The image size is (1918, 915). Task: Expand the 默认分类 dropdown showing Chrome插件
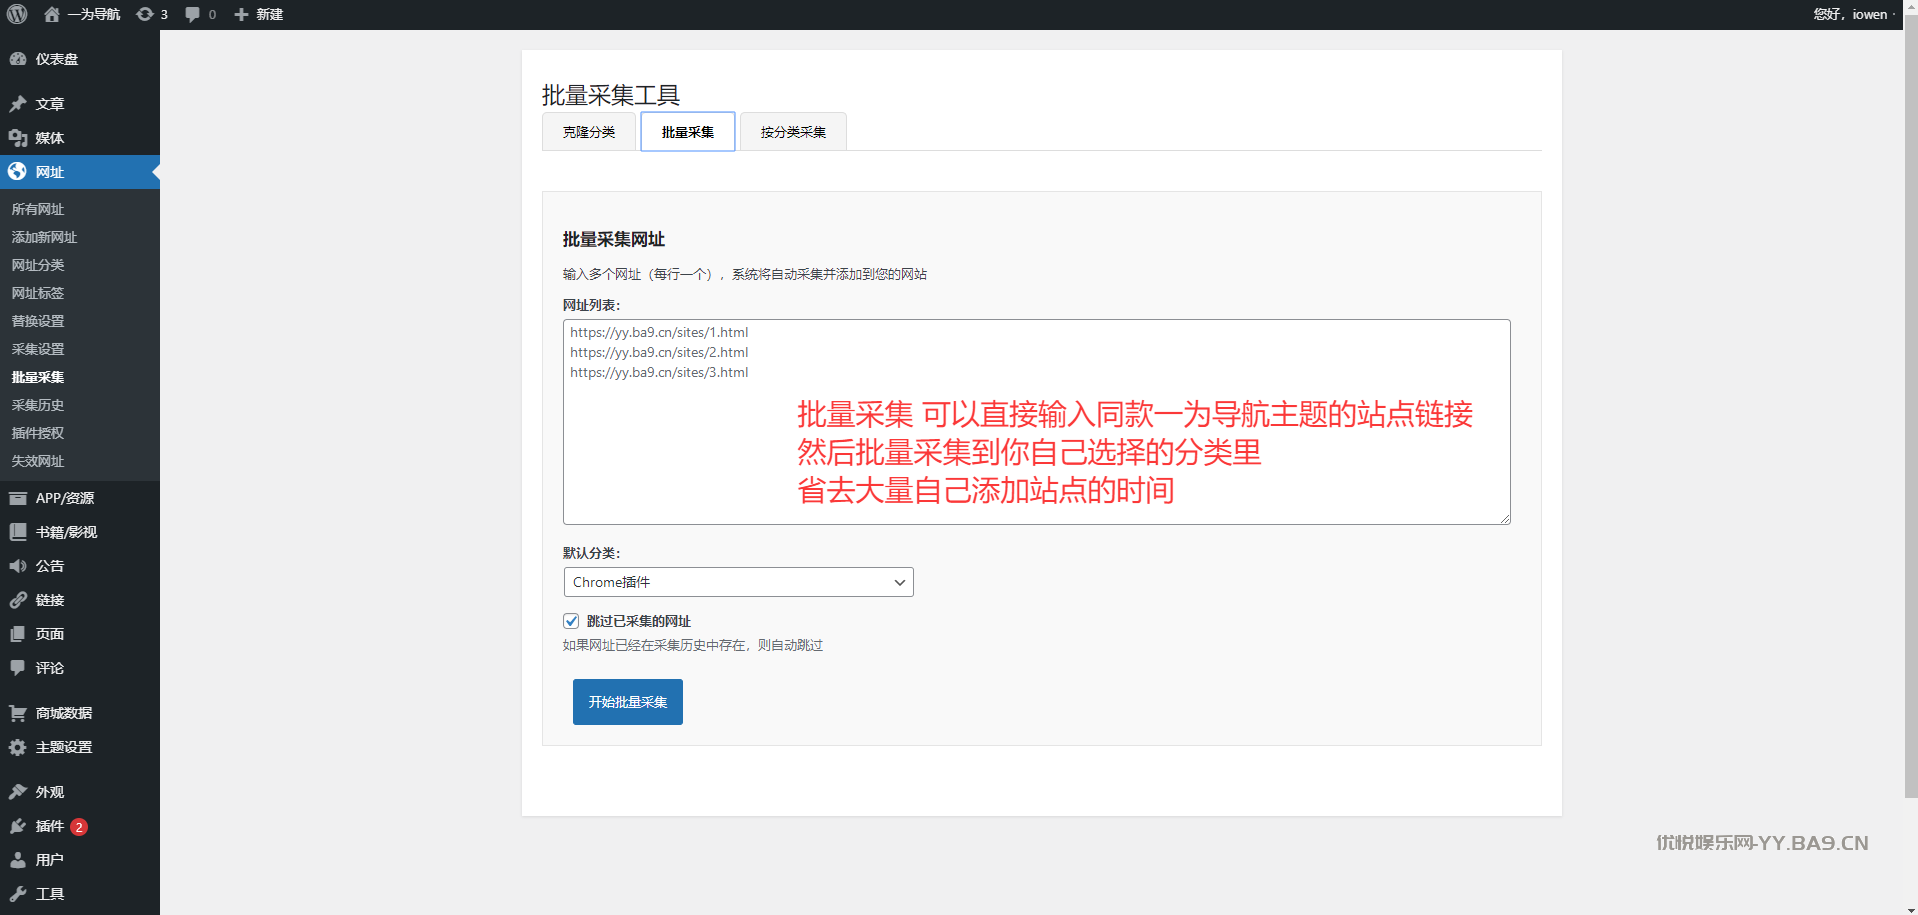click(738, 582)
